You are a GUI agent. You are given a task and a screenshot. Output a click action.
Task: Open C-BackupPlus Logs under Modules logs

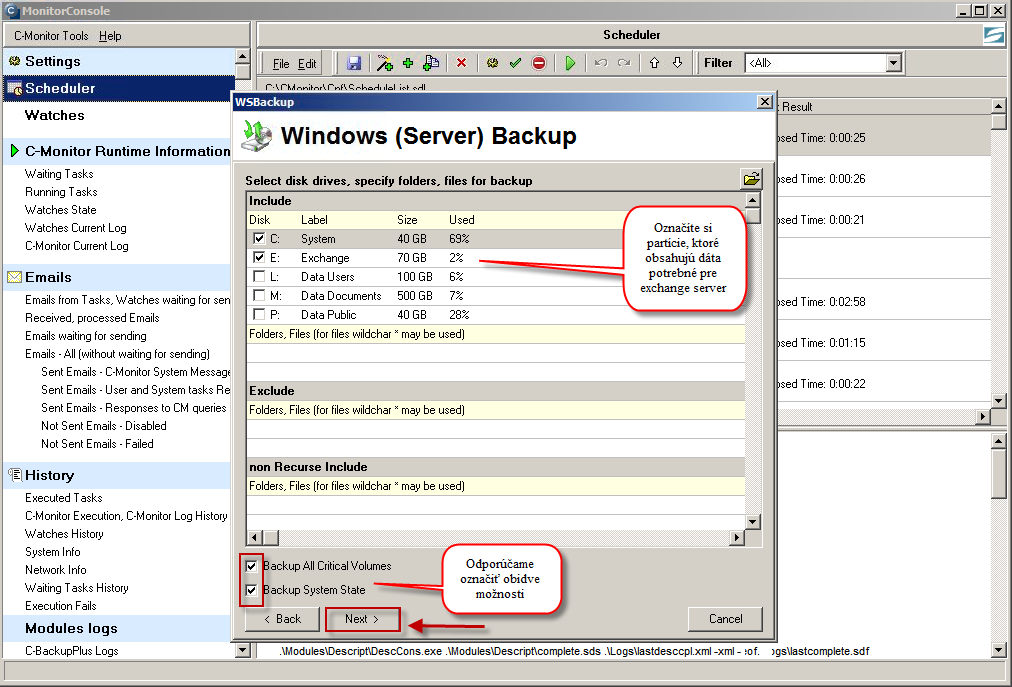(x=71, y=651)
